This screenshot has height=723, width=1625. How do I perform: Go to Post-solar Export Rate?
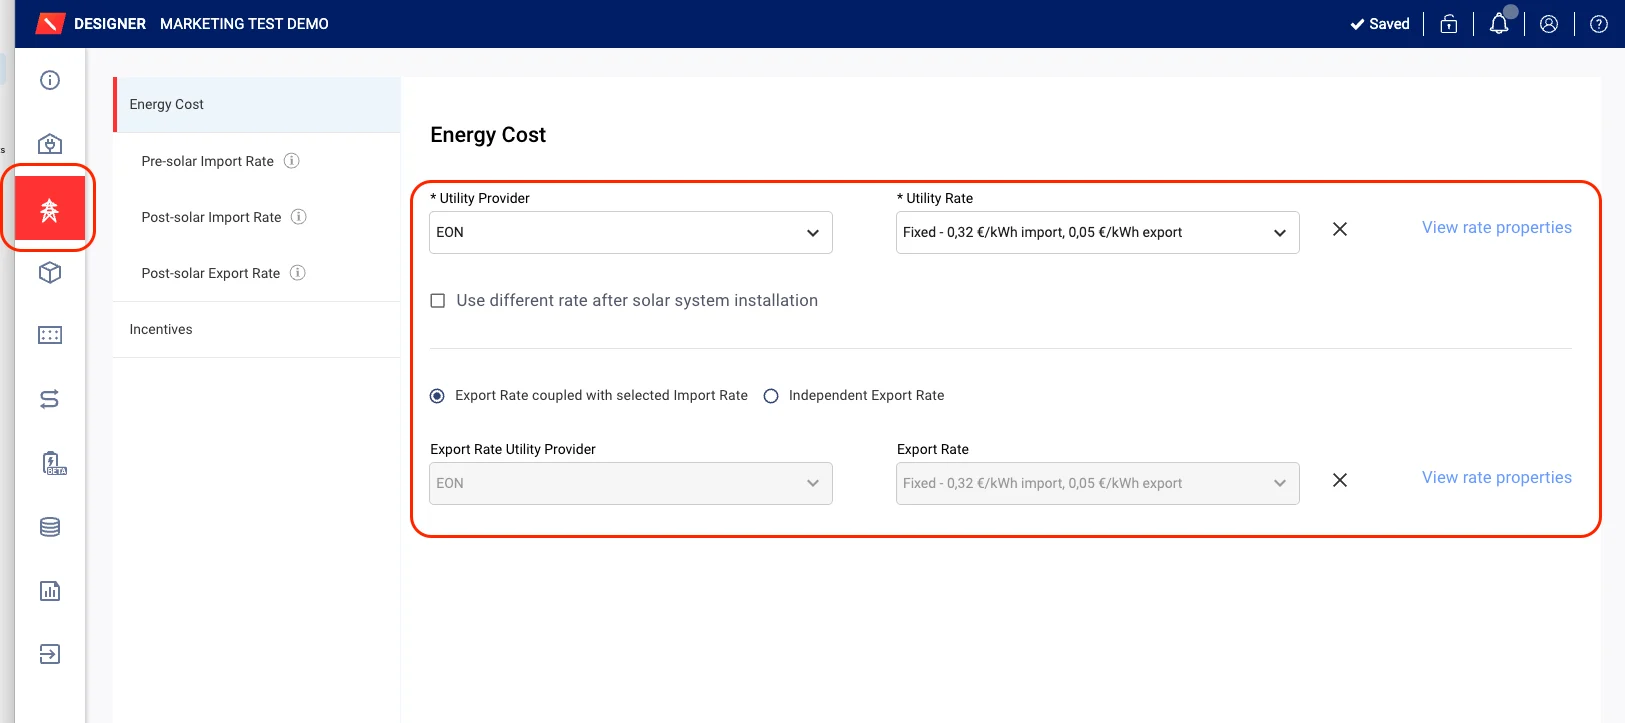[211, 273]
